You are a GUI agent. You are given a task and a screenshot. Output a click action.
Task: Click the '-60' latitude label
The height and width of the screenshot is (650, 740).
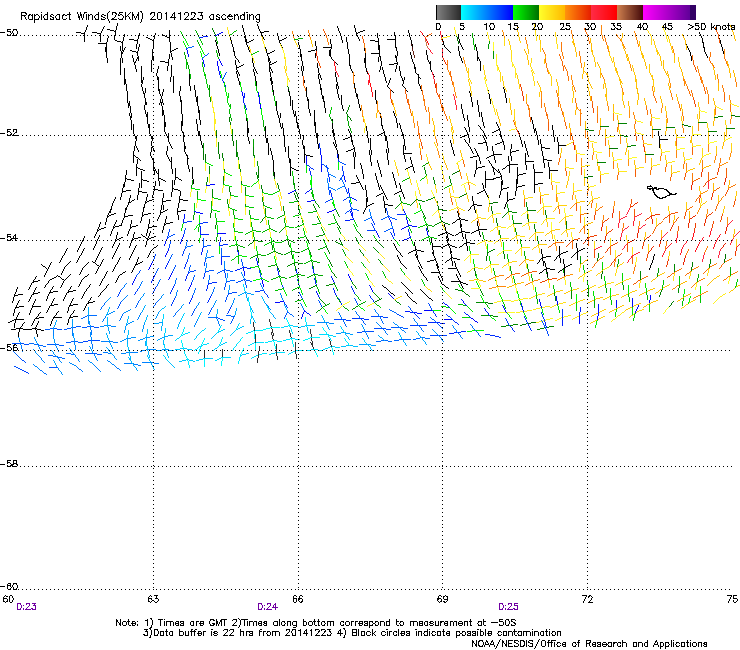(x=9, y=587)
